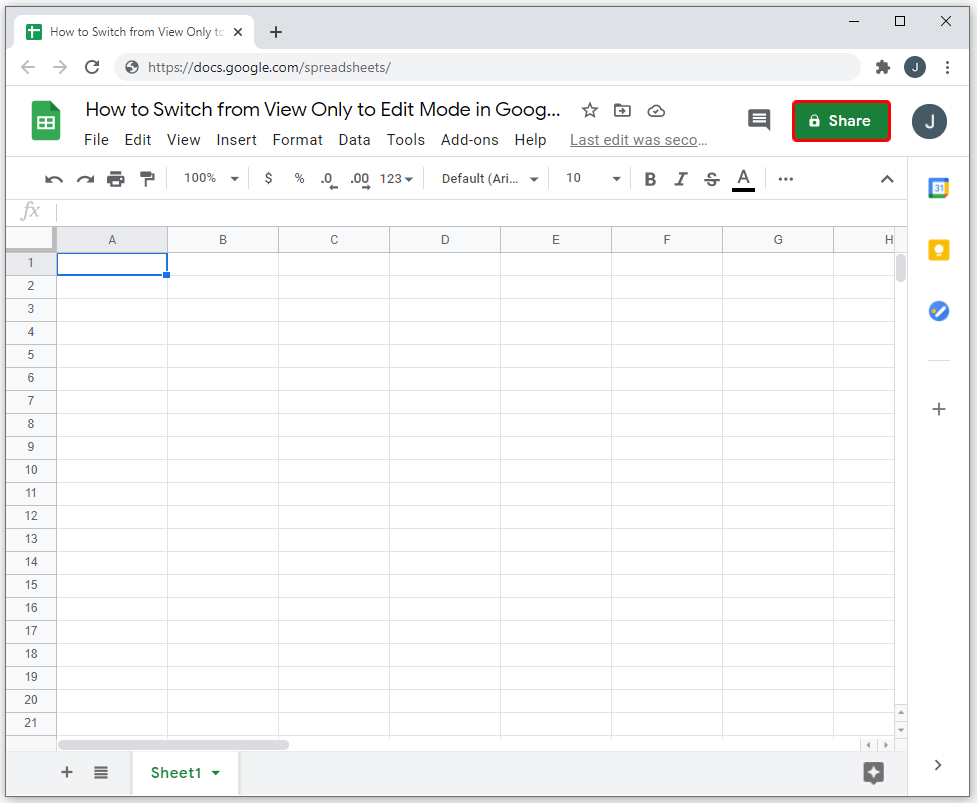Open Google Calendar side panel

pyautogui.click(x=938, y=188)
